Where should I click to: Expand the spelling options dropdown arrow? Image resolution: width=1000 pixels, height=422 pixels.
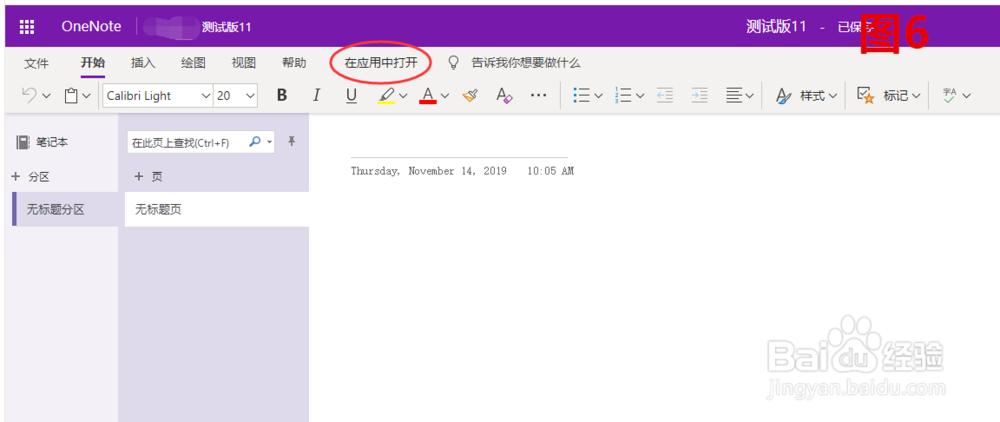click(966, 96)
